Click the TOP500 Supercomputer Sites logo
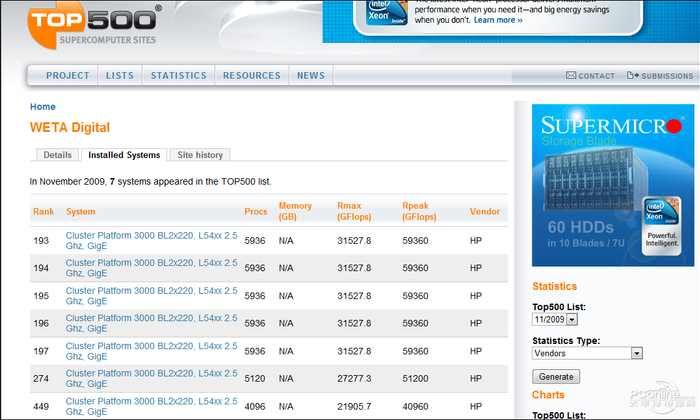 pos(94,26)
